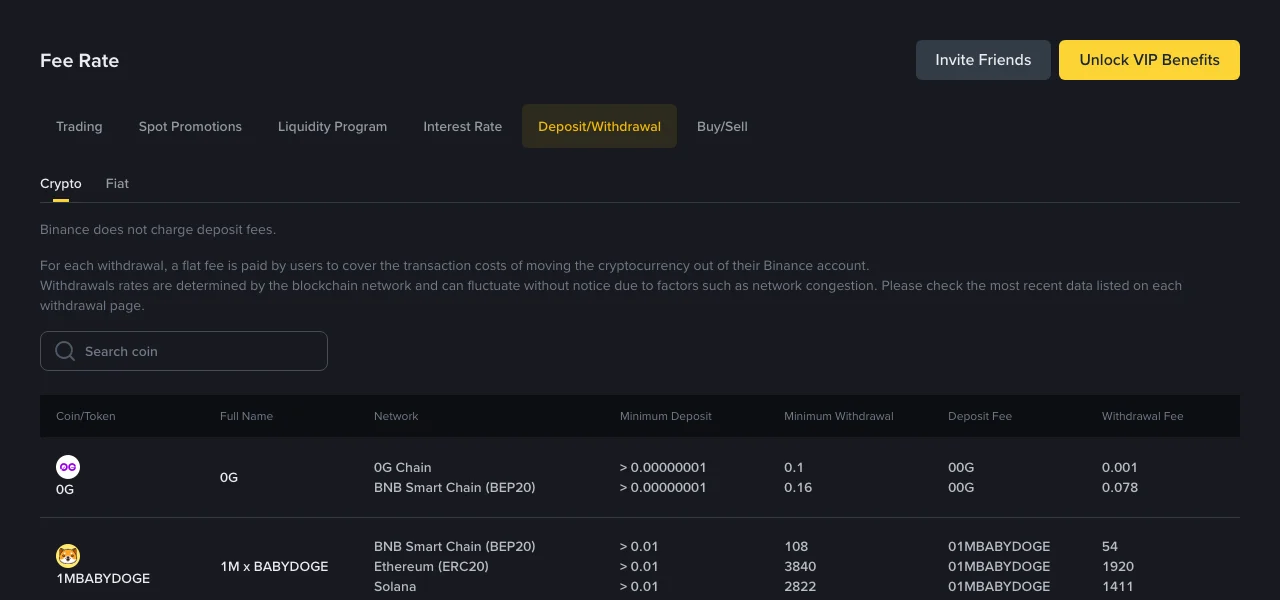Click the 1411 withdrawal fee value
1280x600 pixels.
pos(1117,586)
